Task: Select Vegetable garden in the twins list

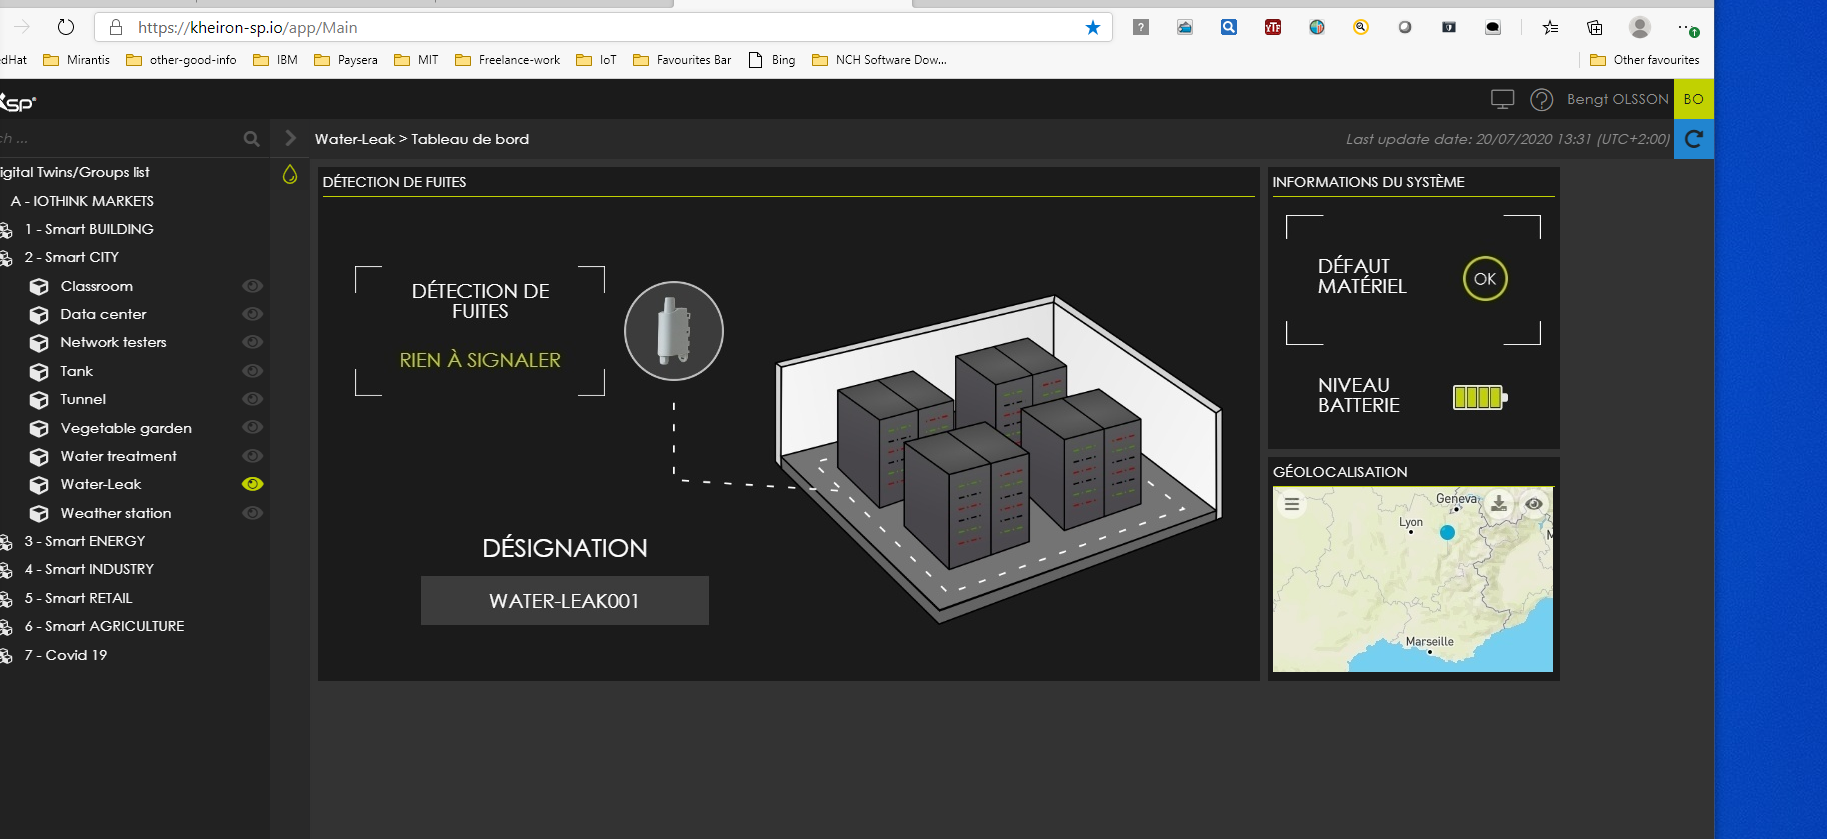Action: click(x=126, y=428)
